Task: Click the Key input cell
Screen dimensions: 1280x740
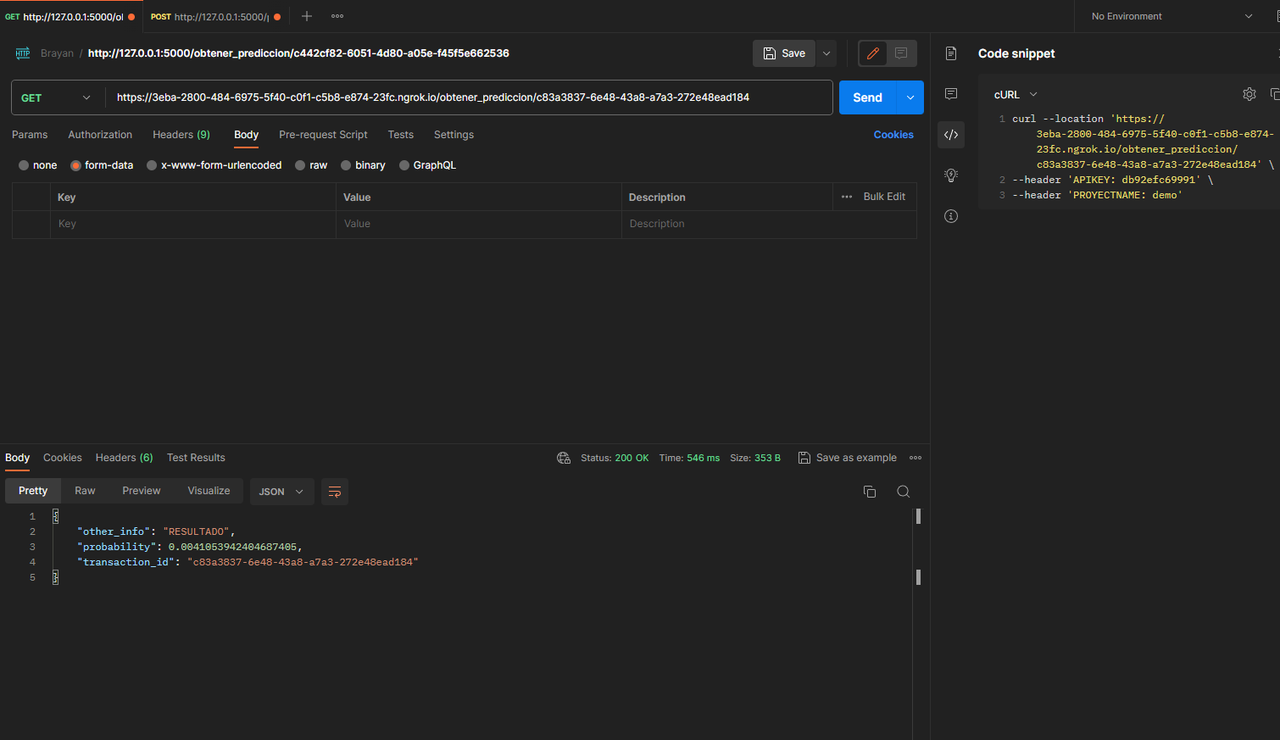Action: pyautogui.click(x=193, y=224)
